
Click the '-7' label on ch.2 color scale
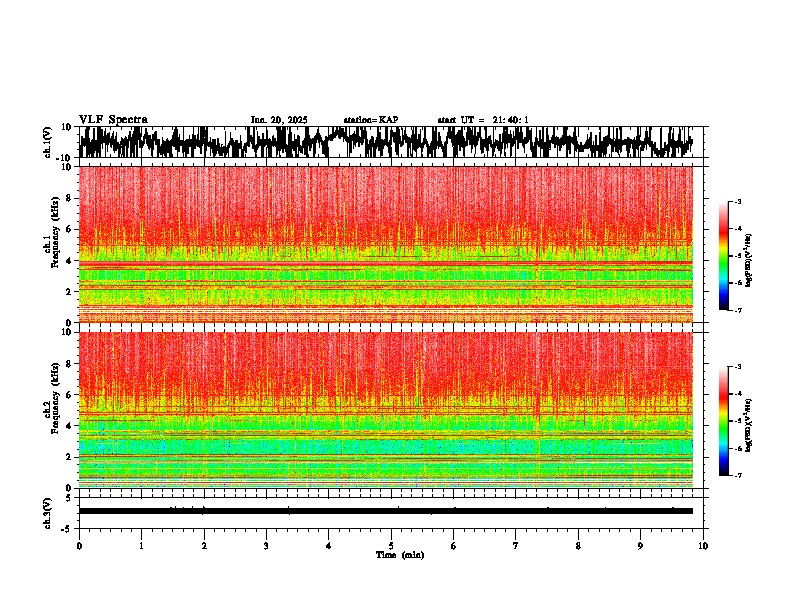coord(737,475)
